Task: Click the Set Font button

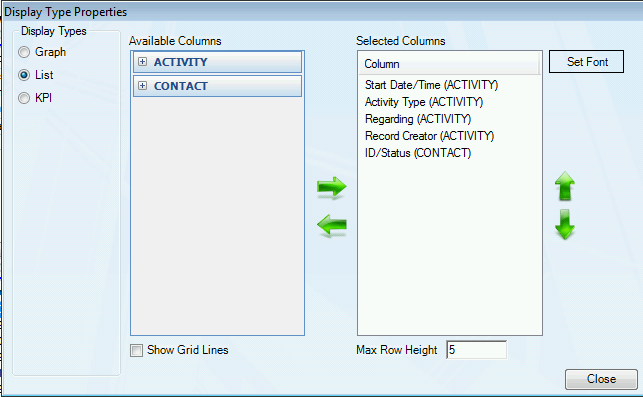Action: pos(586,62)
